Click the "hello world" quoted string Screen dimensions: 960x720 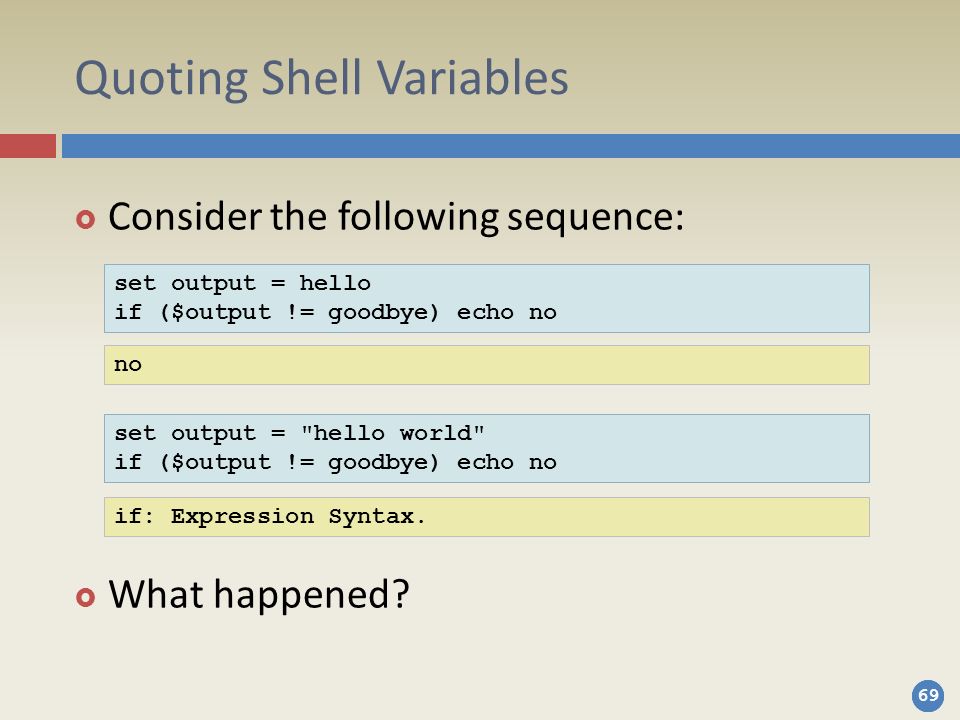[x=392, y=433]
